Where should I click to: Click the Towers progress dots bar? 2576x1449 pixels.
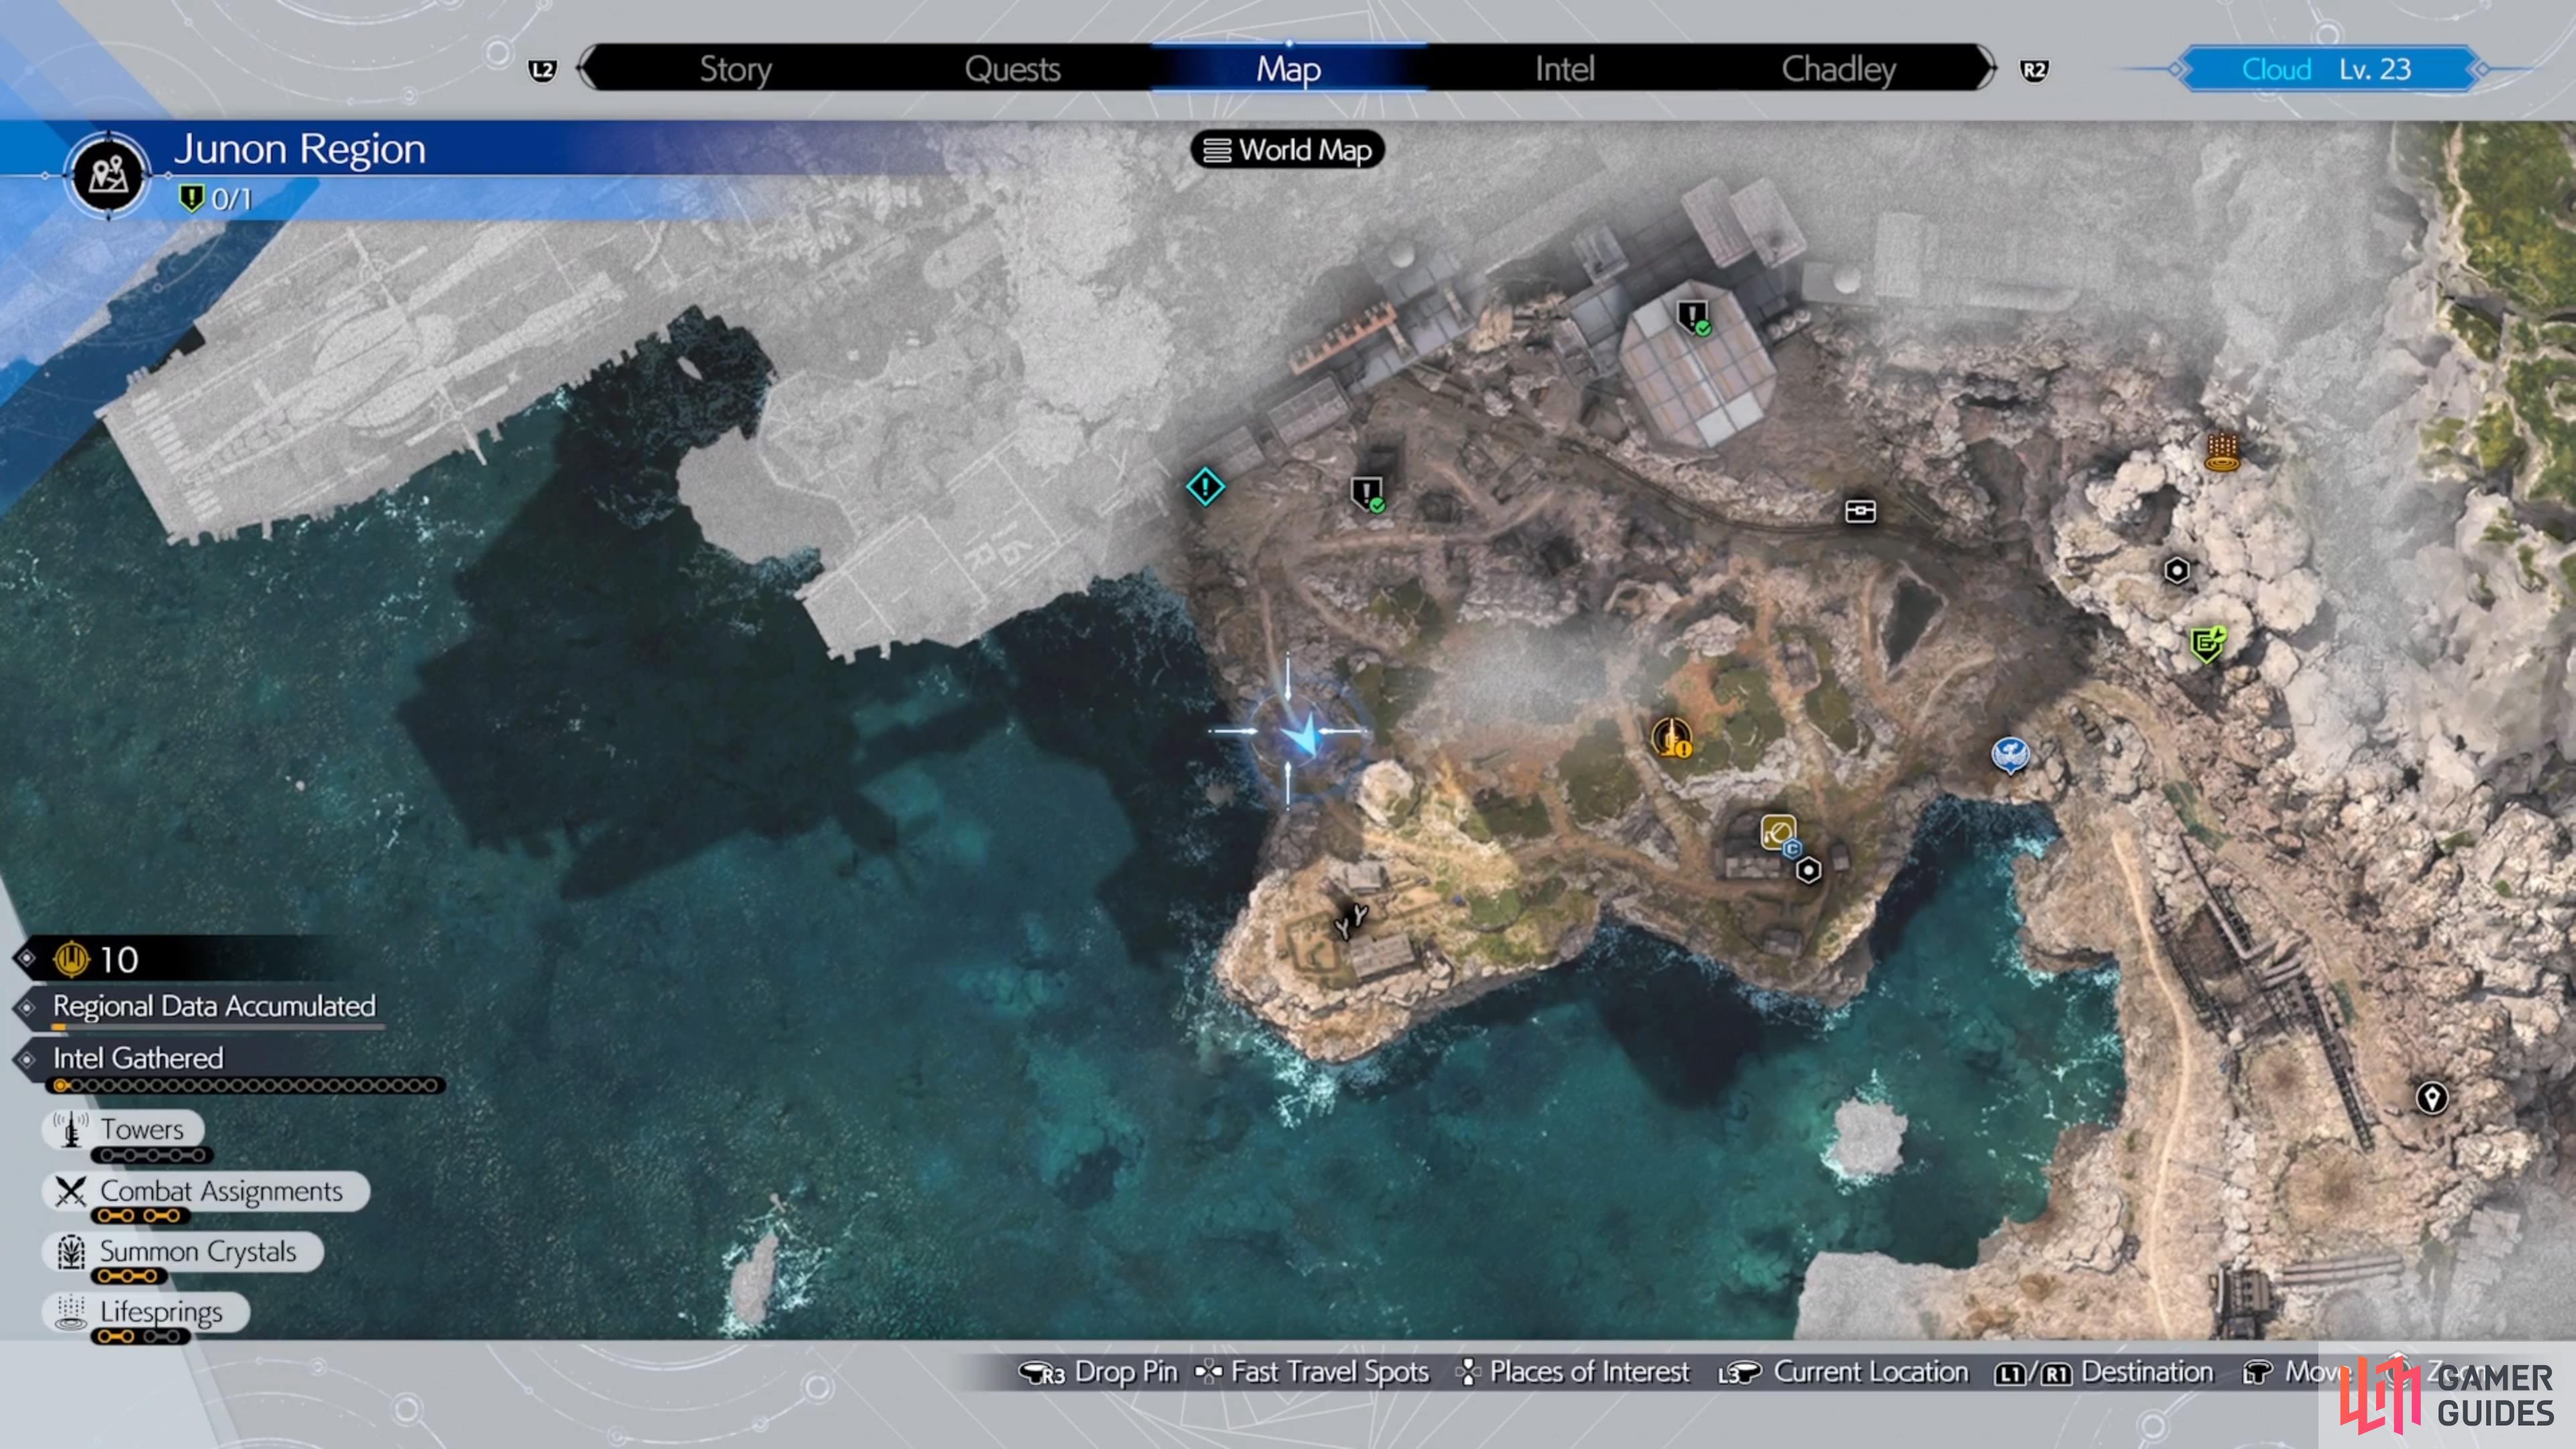coord(152,1155)
